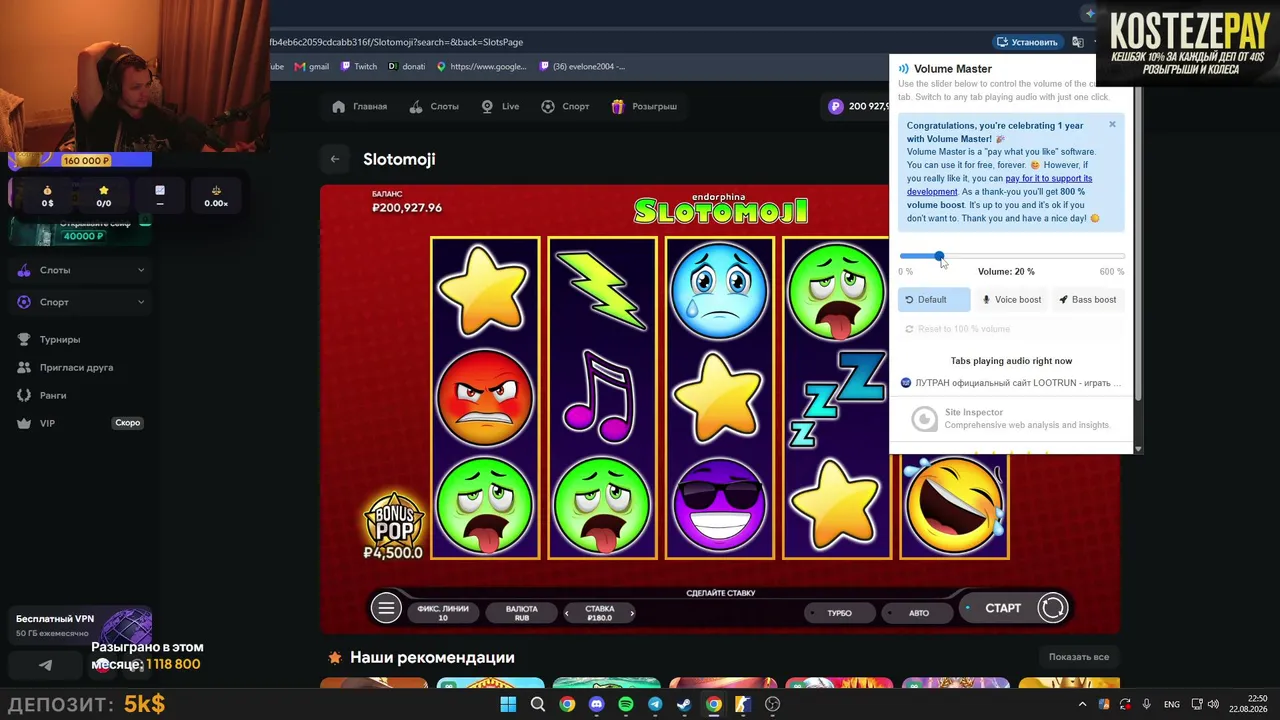
Task: Open the donati bookmark
Action: tap(407, 67)
